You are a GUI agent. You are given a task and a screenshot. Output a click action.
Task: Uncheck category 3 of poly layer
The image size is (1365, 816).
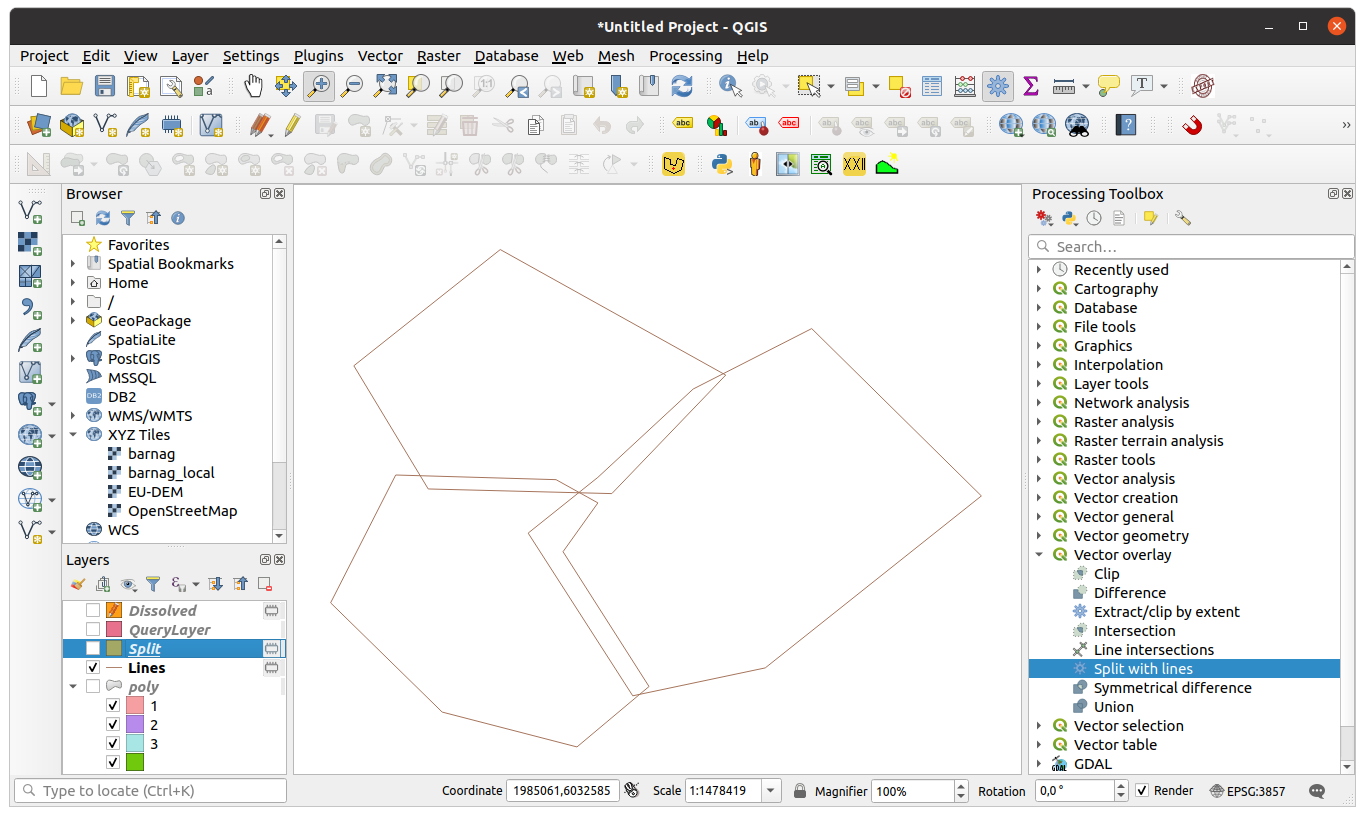coord(113,744)
